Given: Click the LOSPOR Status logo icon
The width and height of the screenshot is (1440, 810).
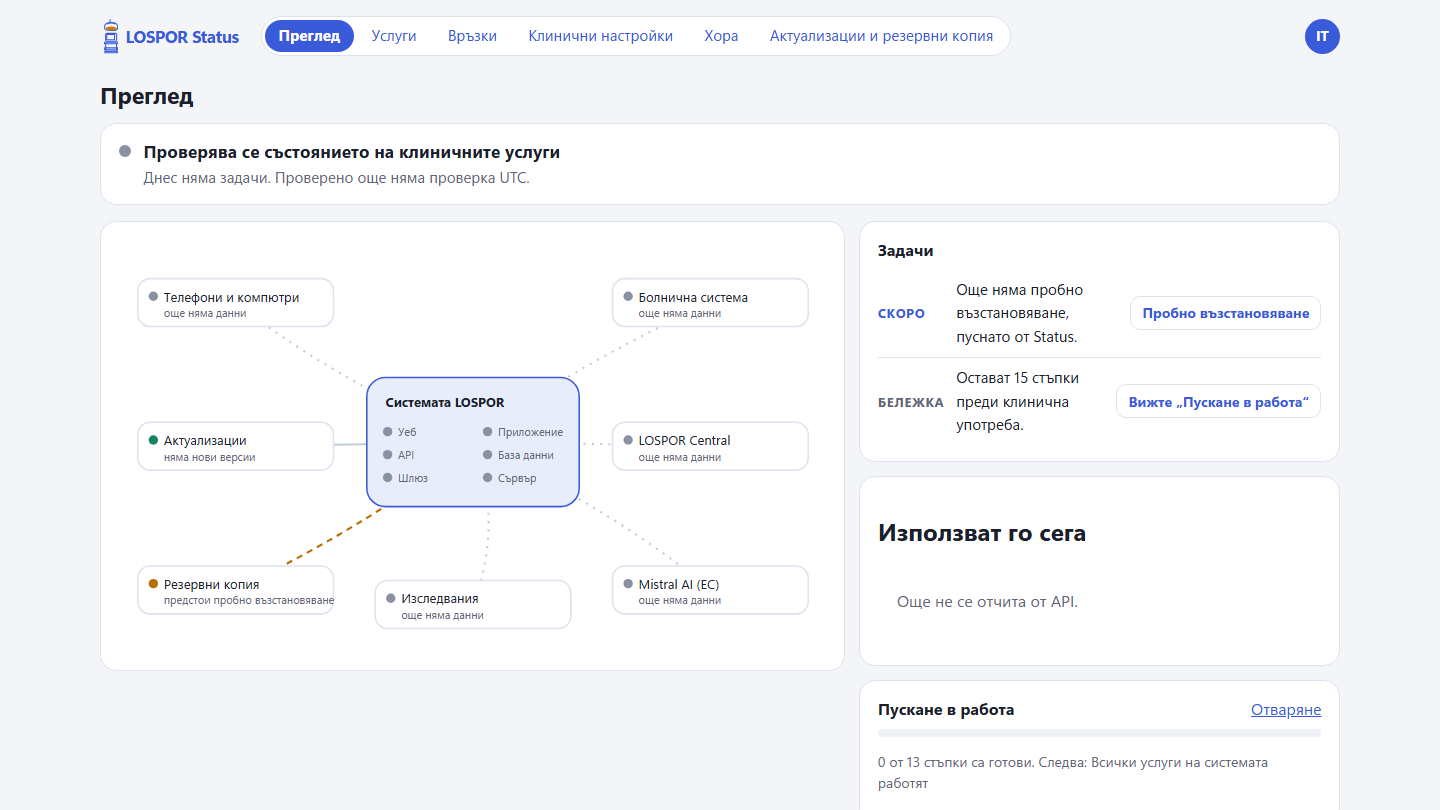Looking at the screenshot, I should point(110,37).
